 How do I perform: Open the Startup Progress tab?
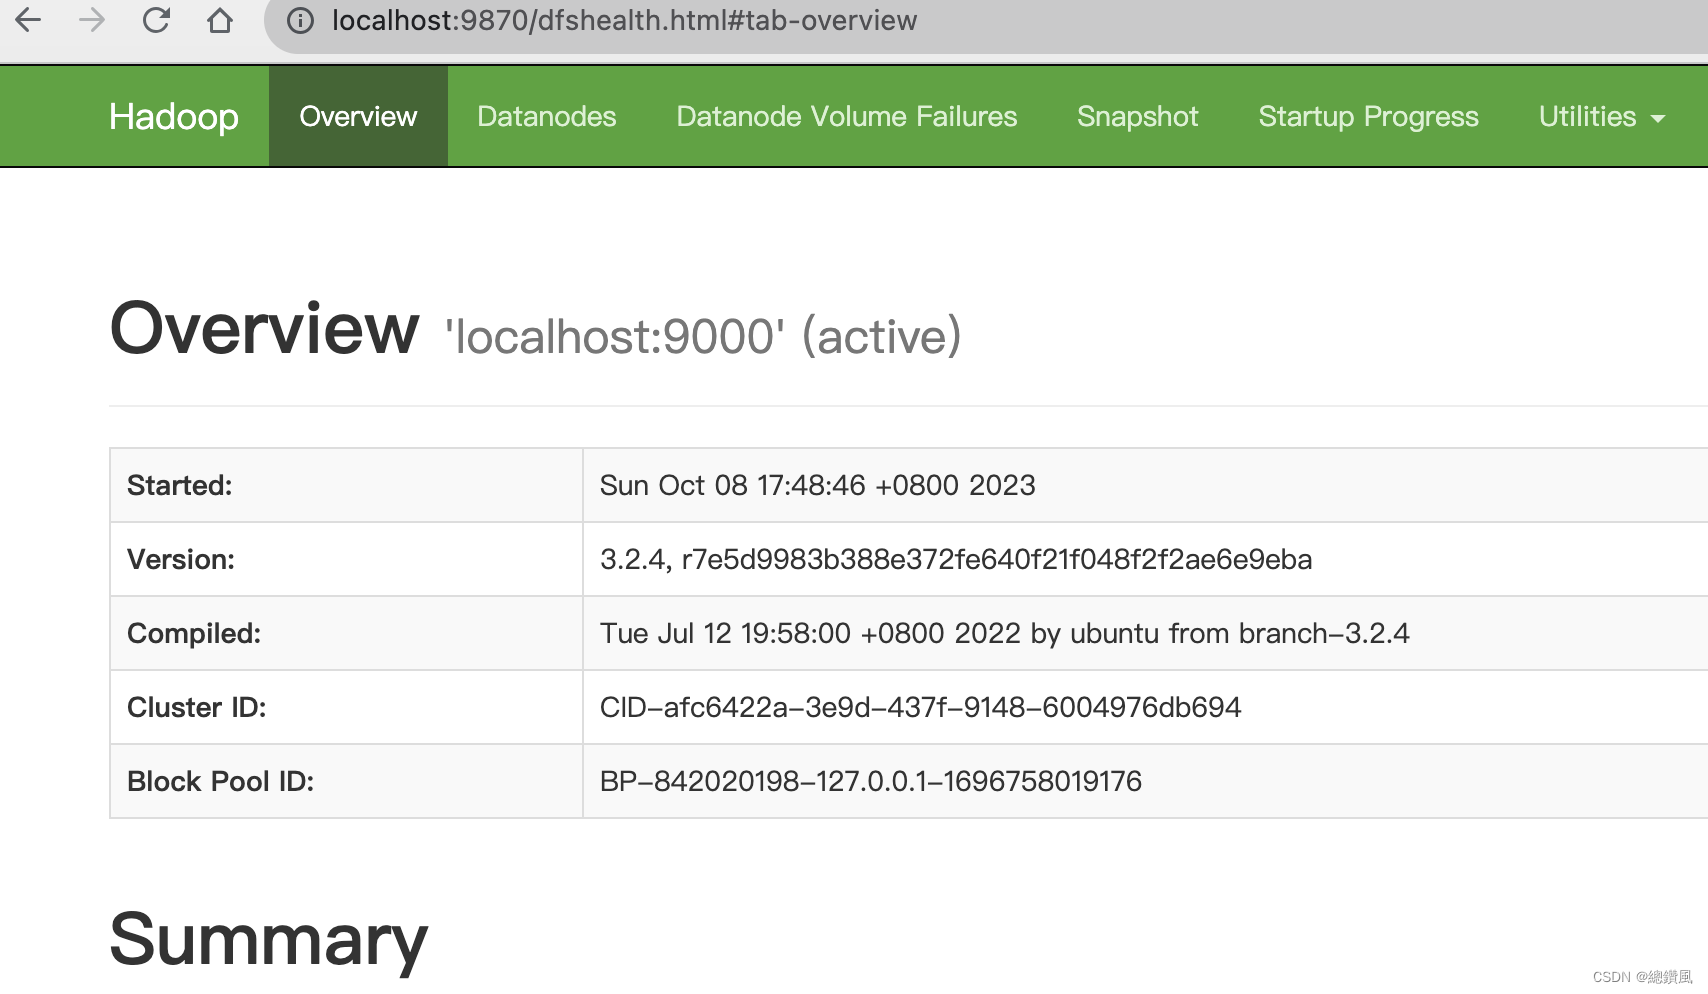[x=1368, y=116]
